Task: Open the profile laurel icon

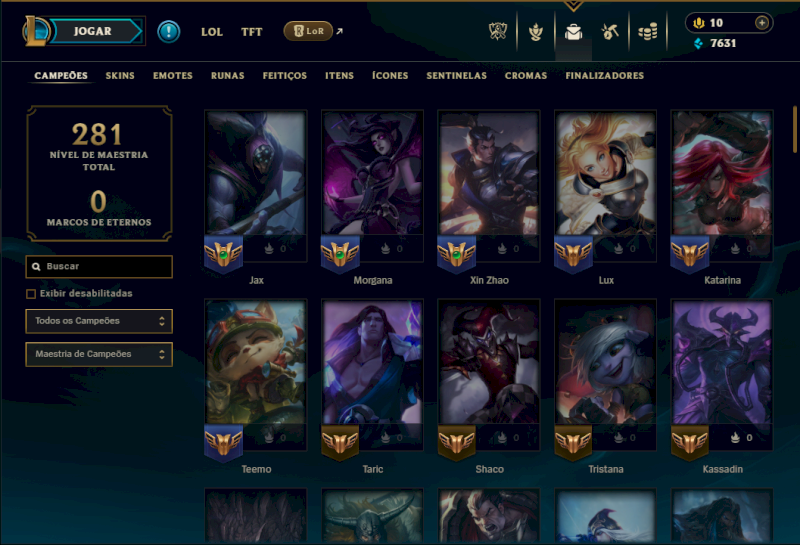Action: (536, 32)
